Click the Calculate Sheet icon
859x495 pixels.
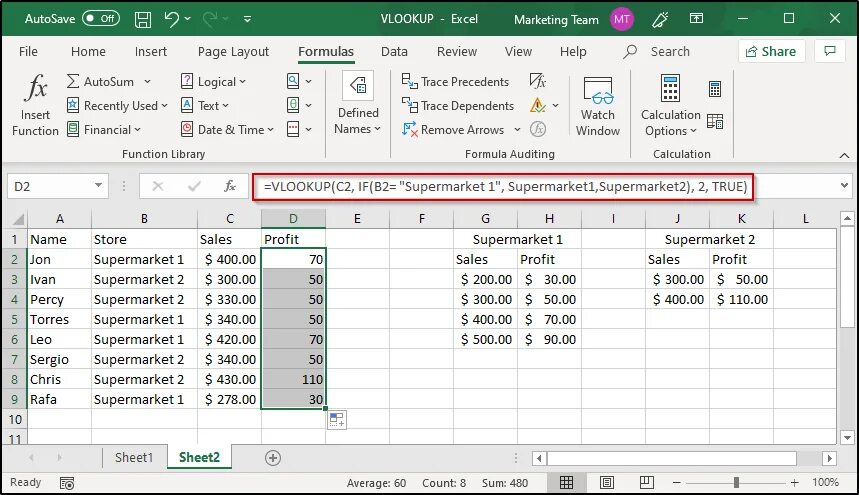715,121
